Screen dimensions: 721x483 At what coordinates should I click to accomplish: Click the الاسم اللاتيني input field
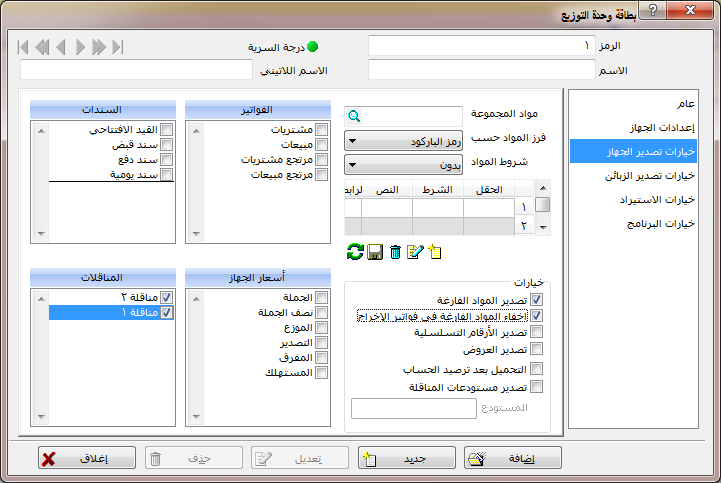coord(135,70)
